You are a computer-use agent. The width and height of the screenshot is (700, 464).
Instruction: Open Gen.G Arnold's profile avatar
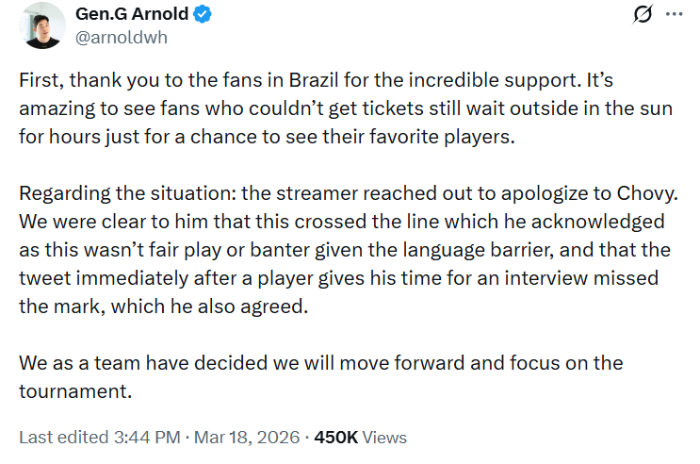point(38,28)
